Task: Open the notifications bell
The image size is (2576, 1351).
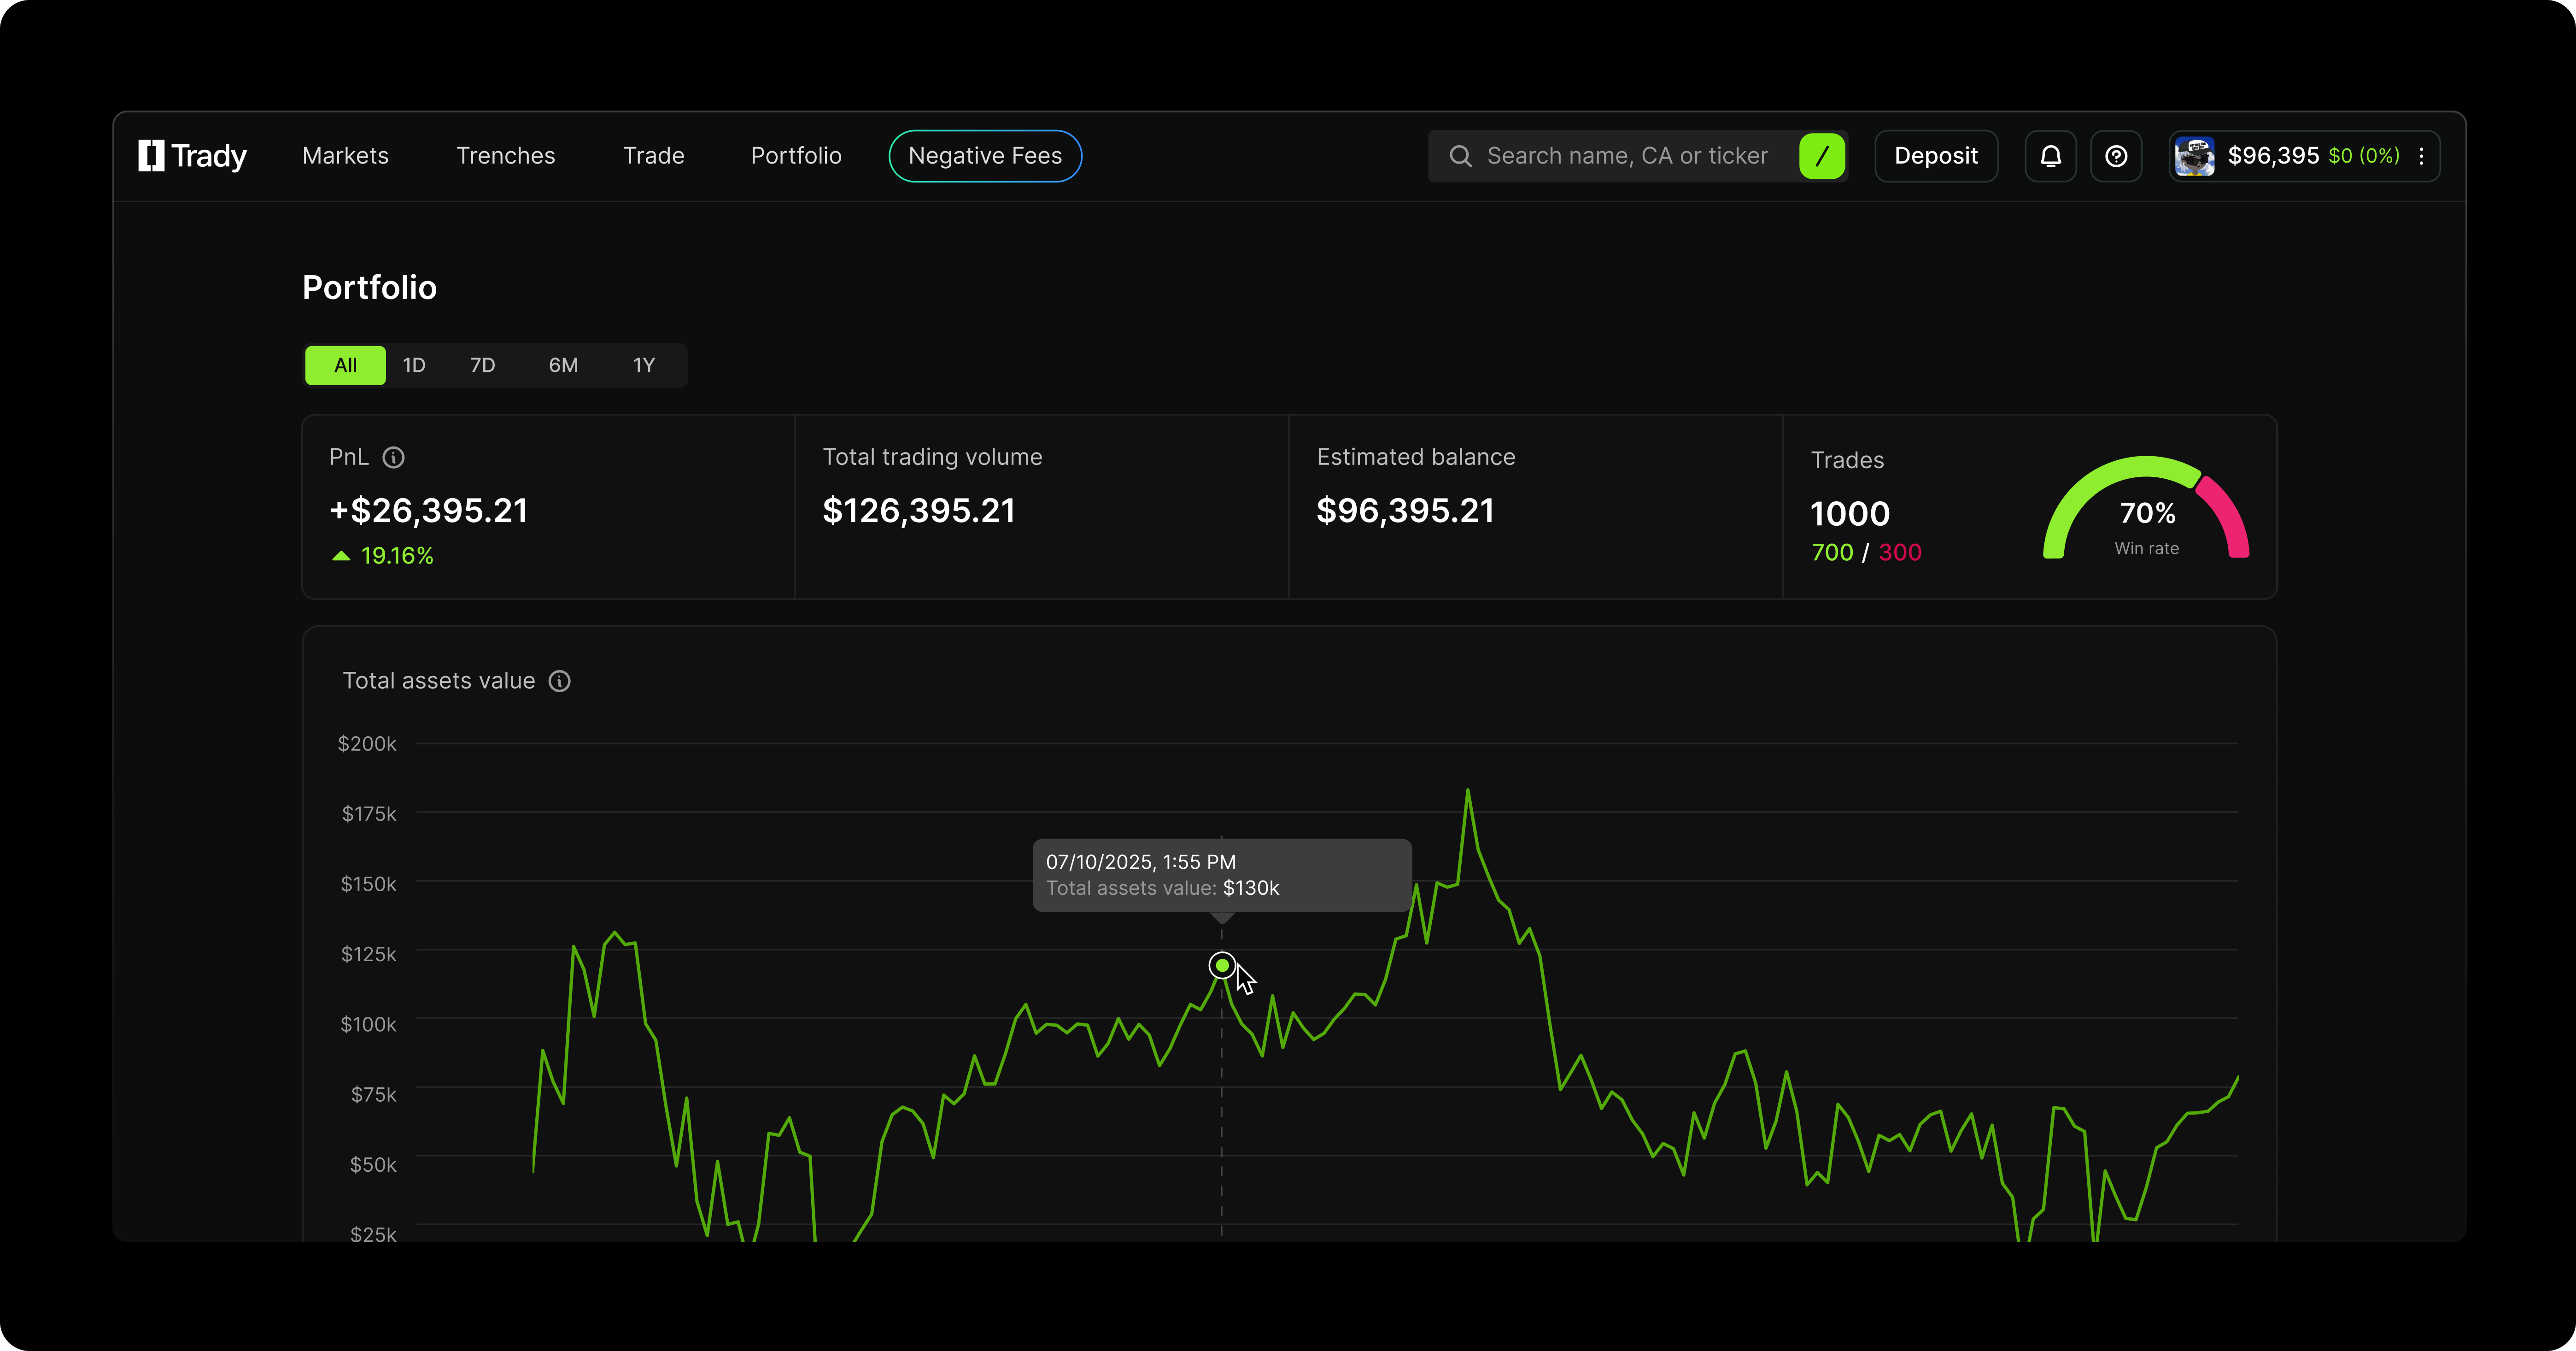Action: [x=2050, y=156]
